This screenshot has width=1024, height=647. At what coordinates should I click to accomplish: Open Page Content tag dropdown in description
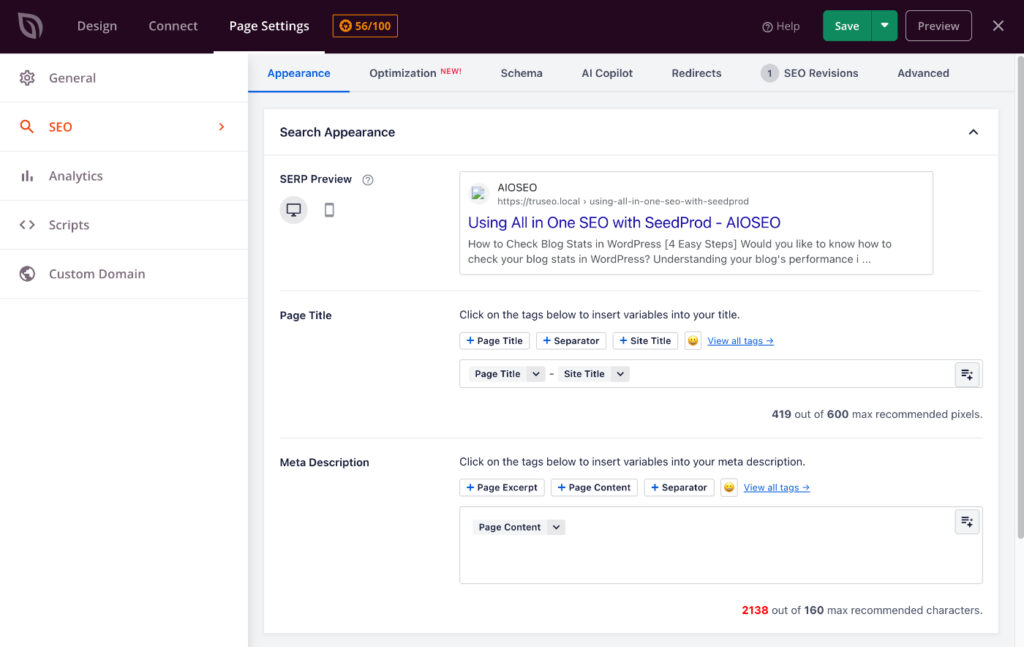point(556,528)
